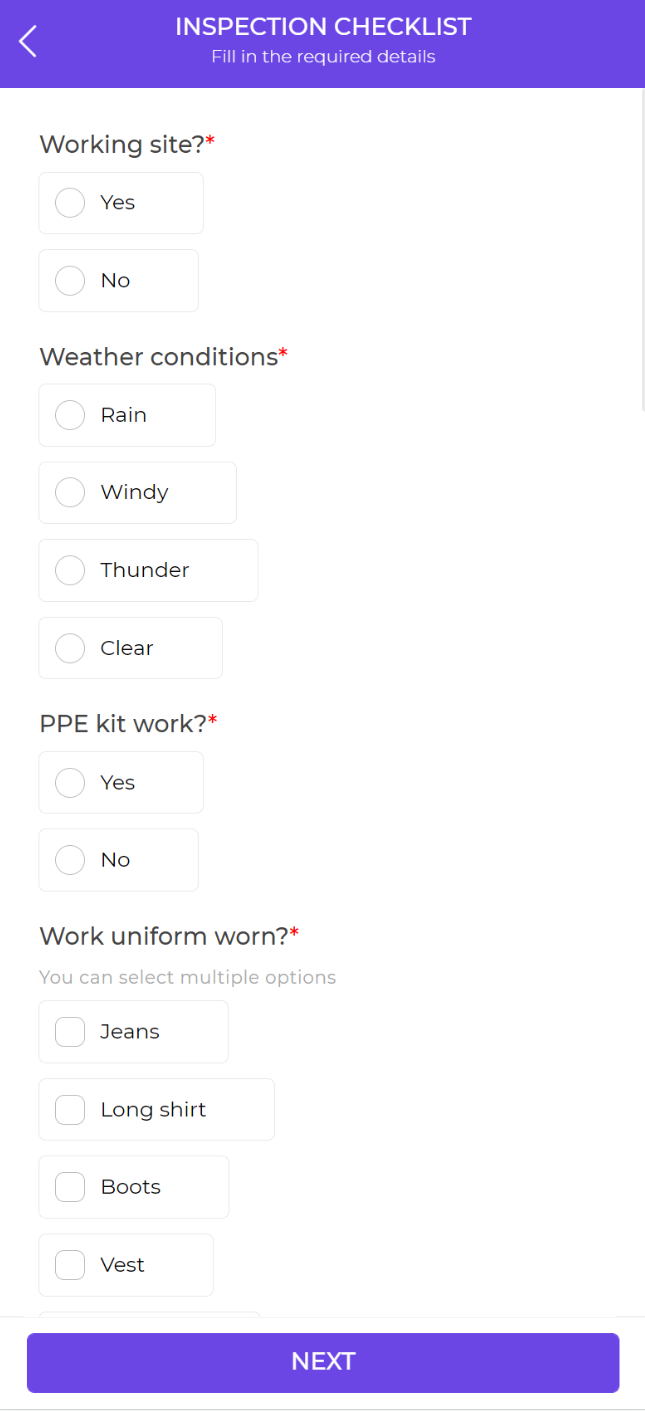
Task: Select Yes for Working site
Action: (x=70, y=203)
